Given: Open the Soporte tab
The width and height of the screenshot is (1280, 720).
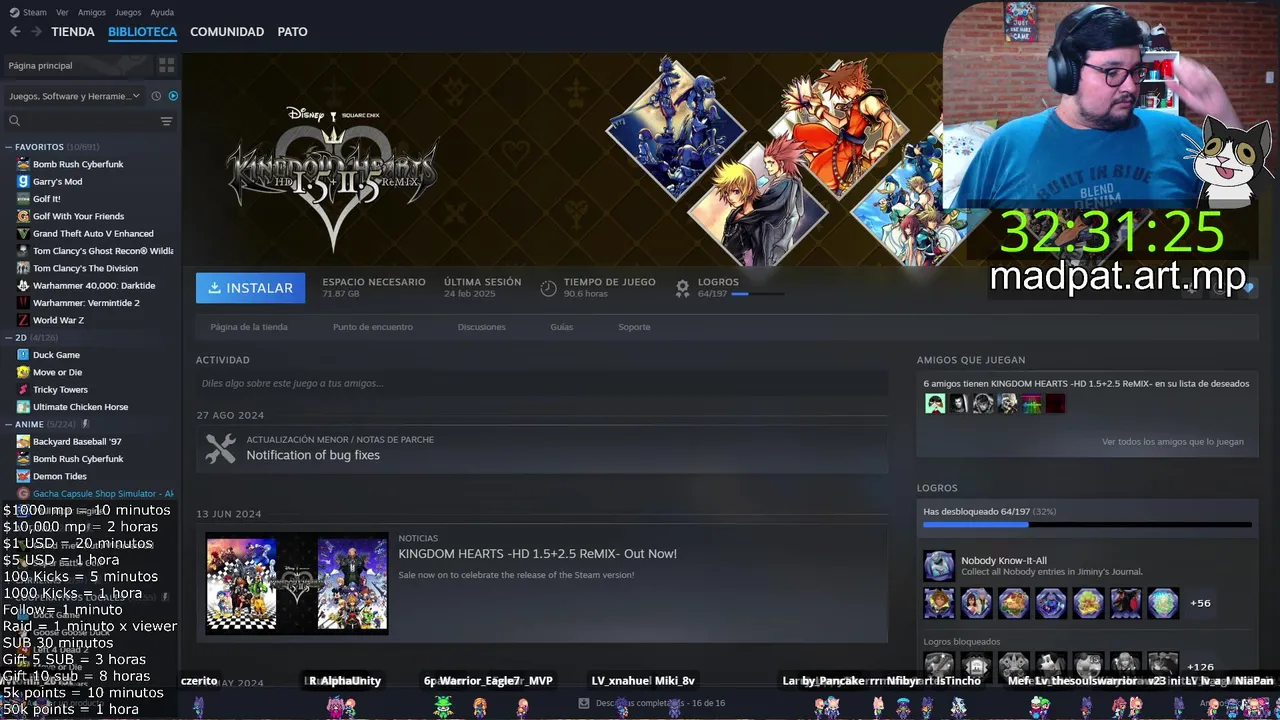Looking at the screenshot, I should click(x=634, y=327).
